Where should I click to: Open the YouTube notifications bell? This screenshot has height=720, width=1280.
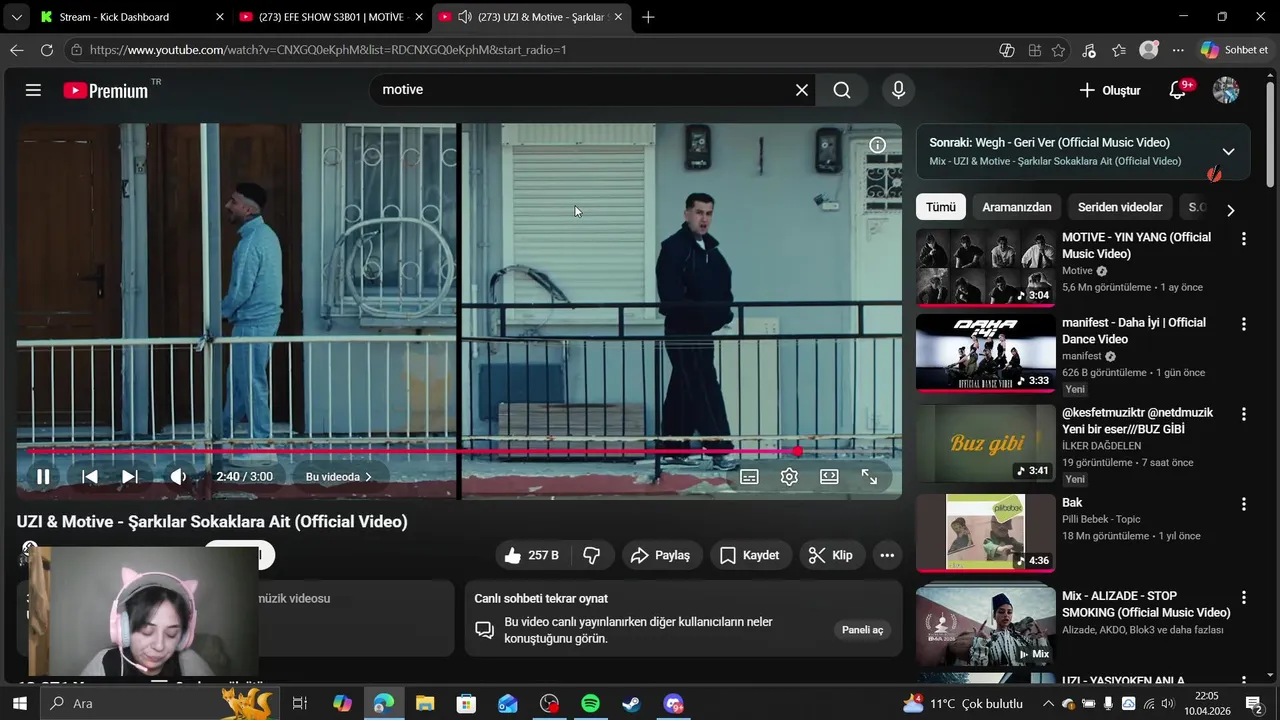[1178, 90]
